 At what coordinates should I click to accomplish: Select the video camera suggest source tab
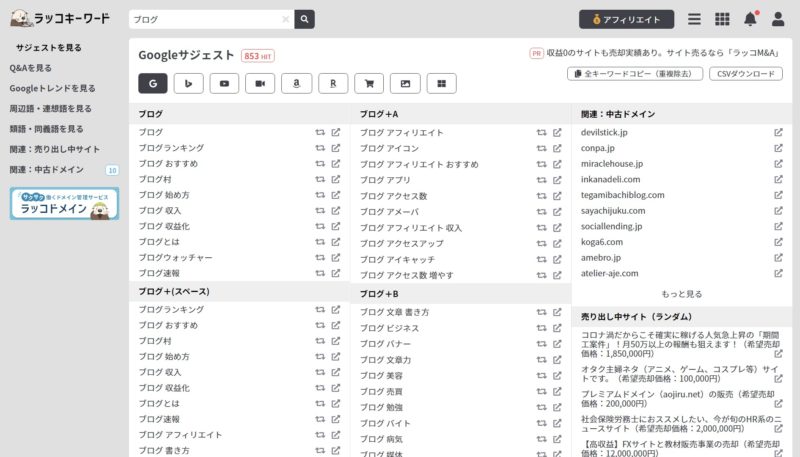[x=260, y=84]
